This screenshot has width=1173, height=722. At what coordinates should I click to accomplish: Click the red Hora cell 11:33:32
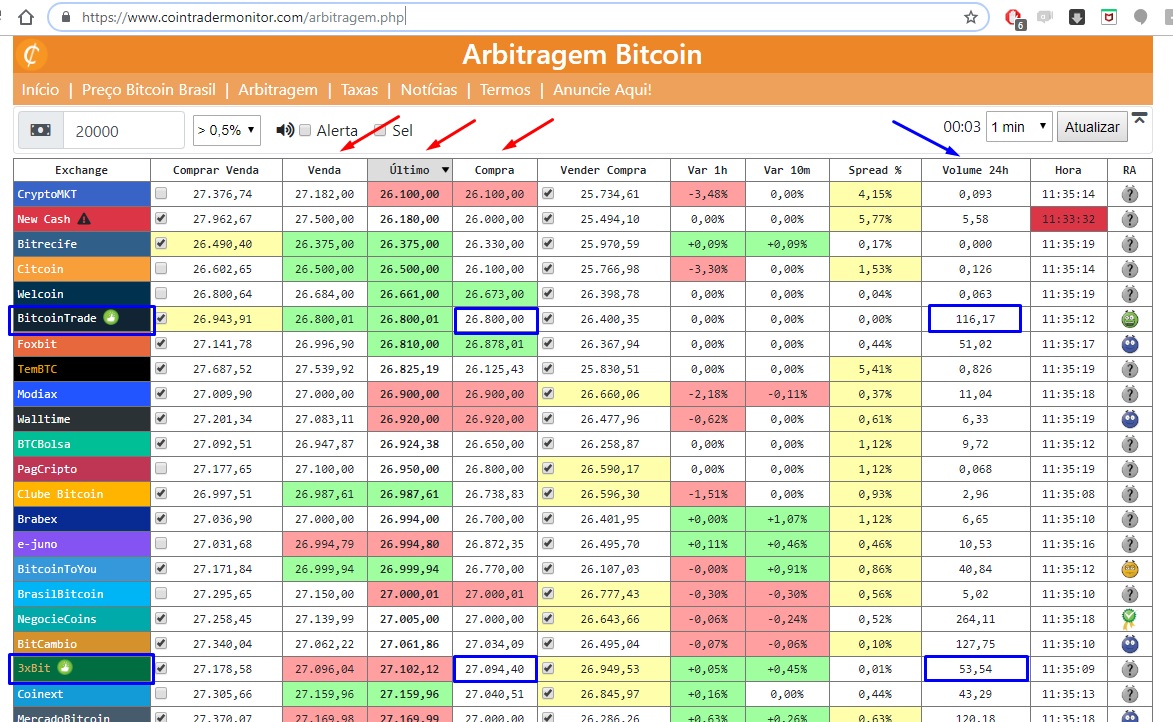tap(1068, 219)
